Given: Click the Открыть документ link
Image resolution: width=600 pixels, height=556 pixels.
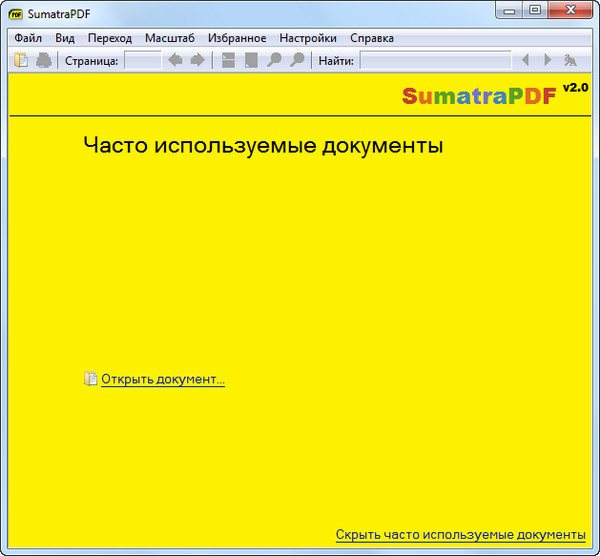Looking at the screenshot, I should tap(162, 380).
